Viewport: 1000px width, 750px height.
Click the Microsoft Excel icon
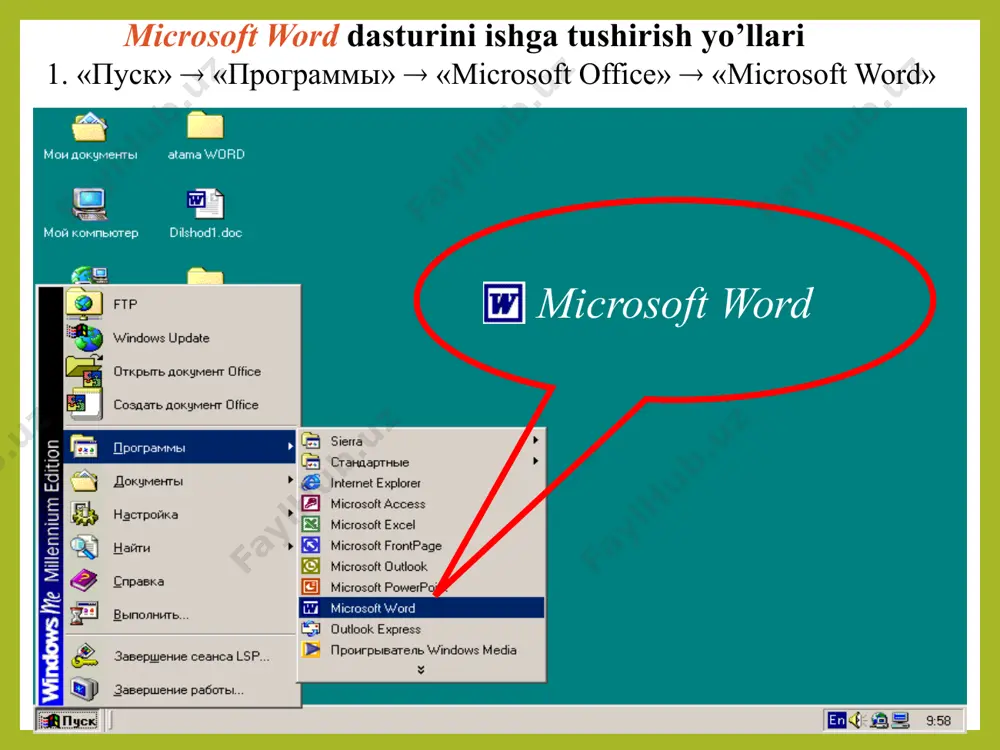pos(311,524)
